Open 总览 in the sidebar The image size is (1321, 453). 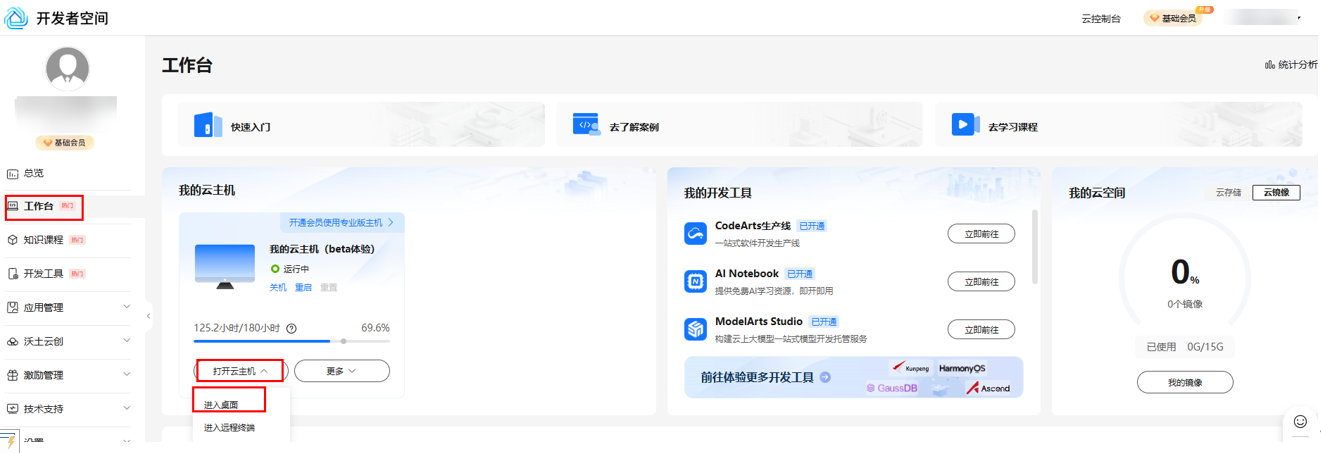pyautogui.click(x=33, y=173)
